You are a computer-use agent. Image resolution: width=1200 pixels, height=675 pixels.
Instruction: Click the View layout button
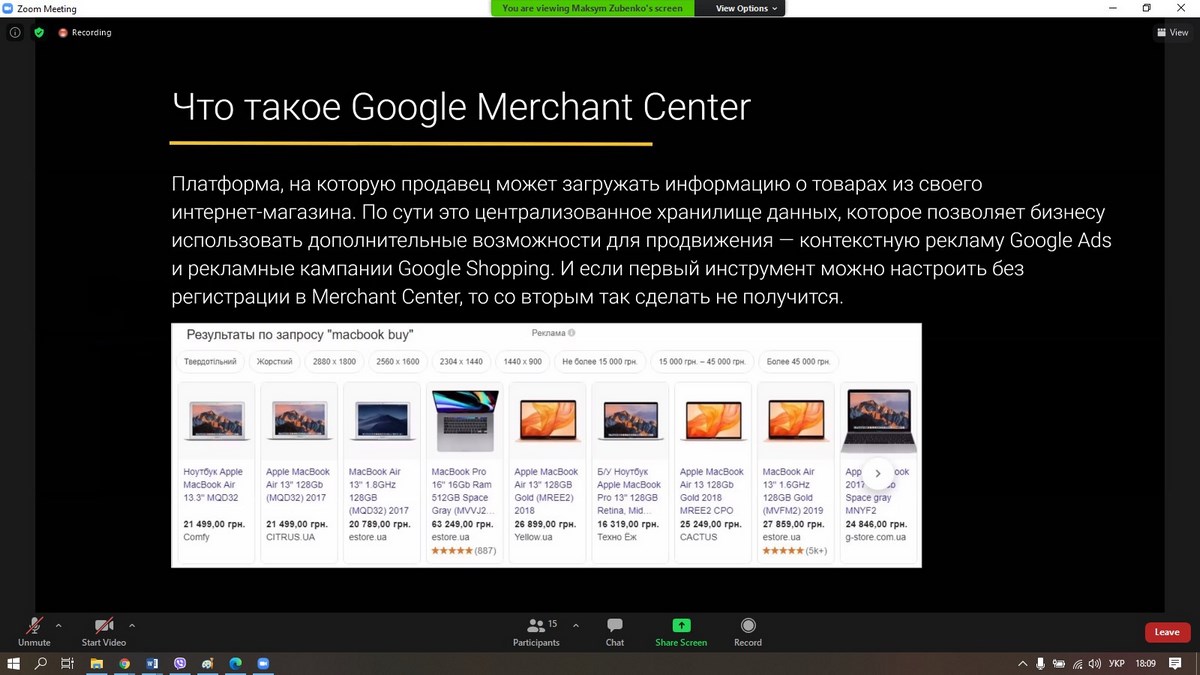(1172, 32)
